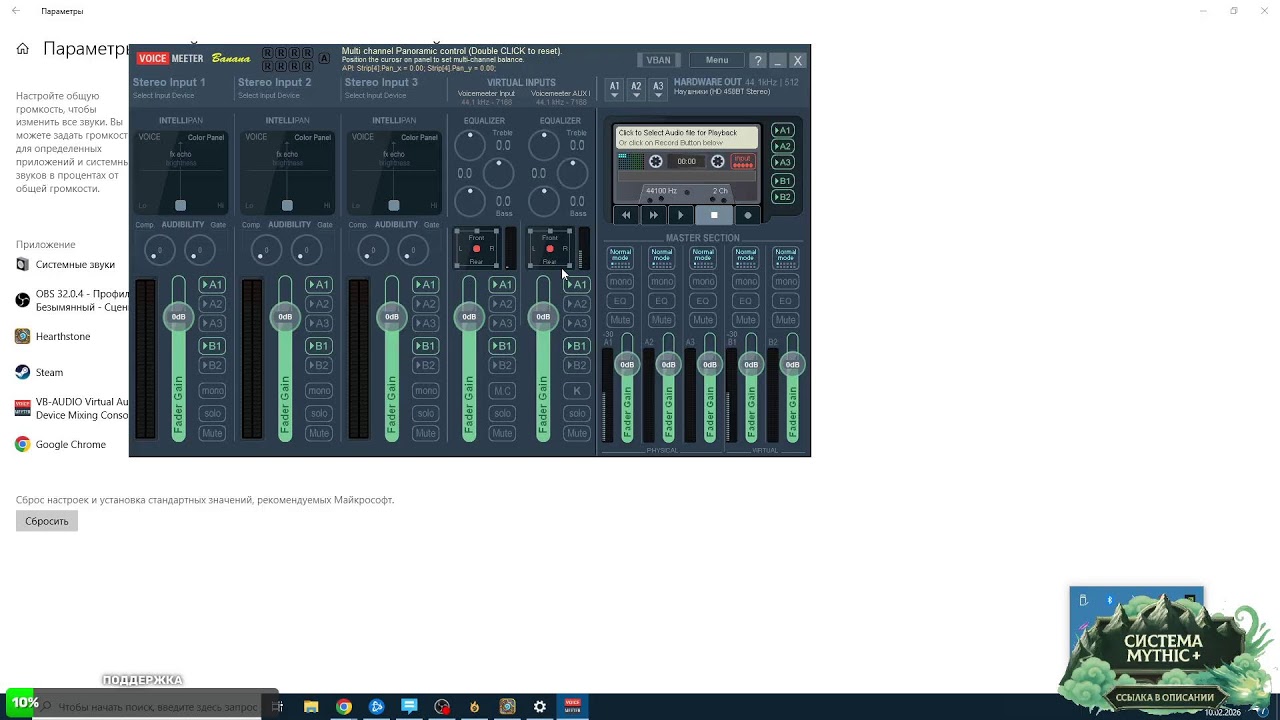
Task: Toggle the cassette input selector button
Action: [743, 161]
